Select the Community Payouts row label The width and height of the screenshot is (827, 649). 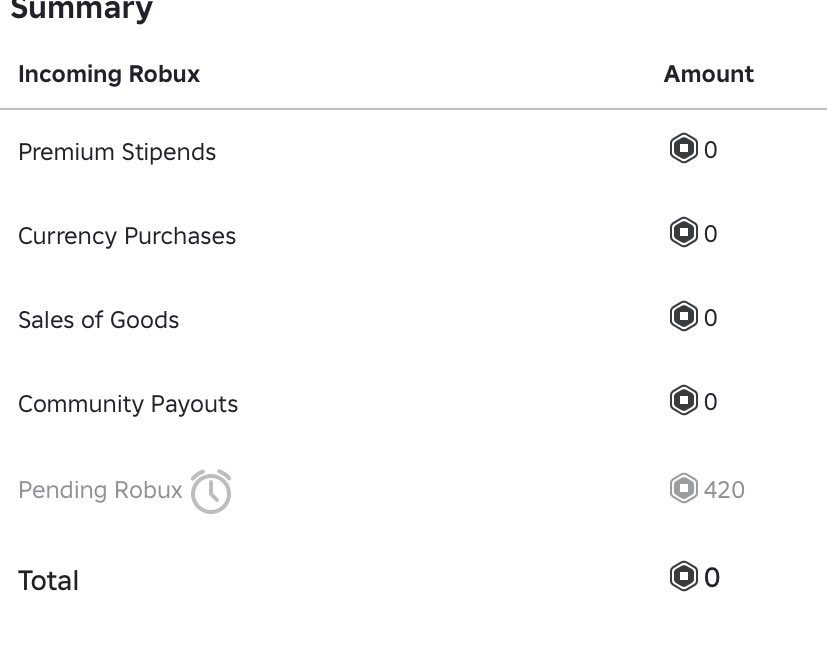(x=128, y=404)
